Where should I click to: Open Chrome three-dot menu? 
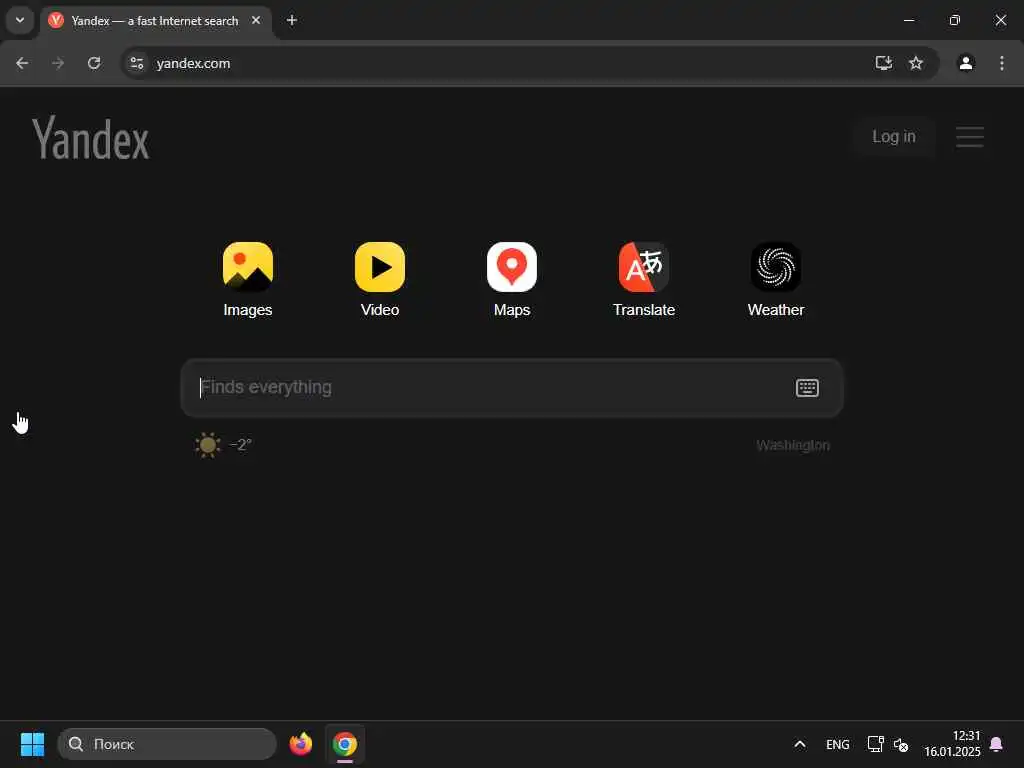click(x=1002, y=63)
